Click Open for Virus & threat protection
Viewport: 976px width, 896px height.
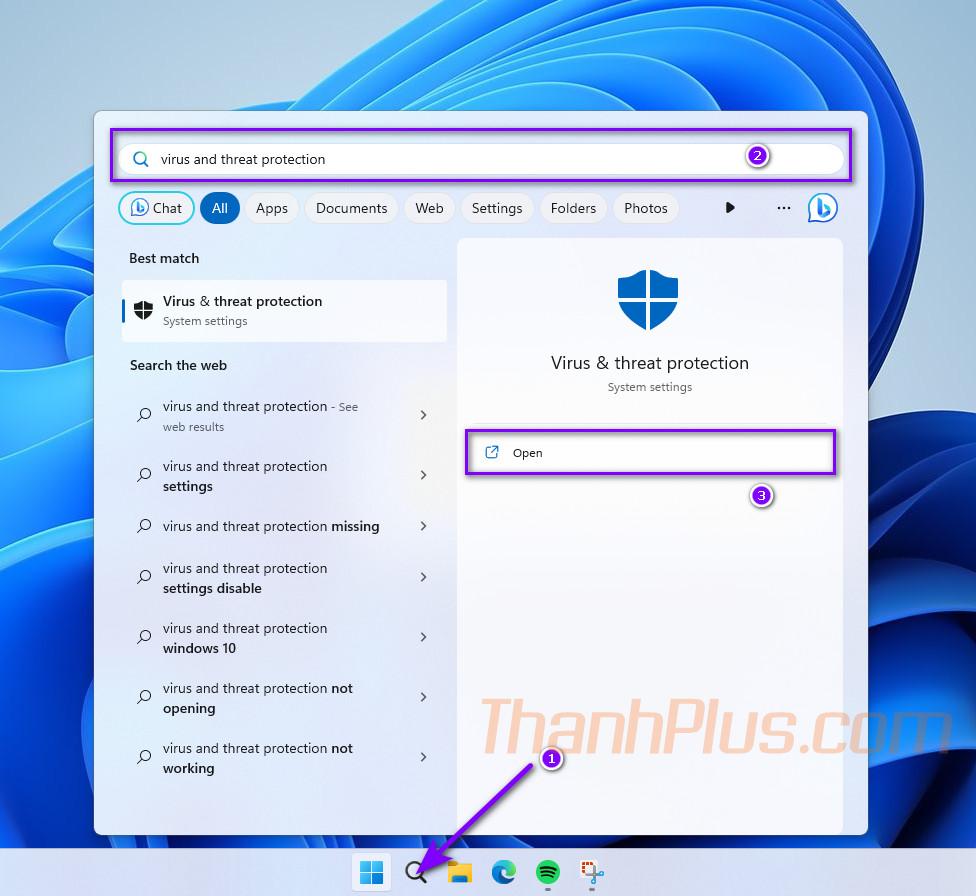(650, 453)
